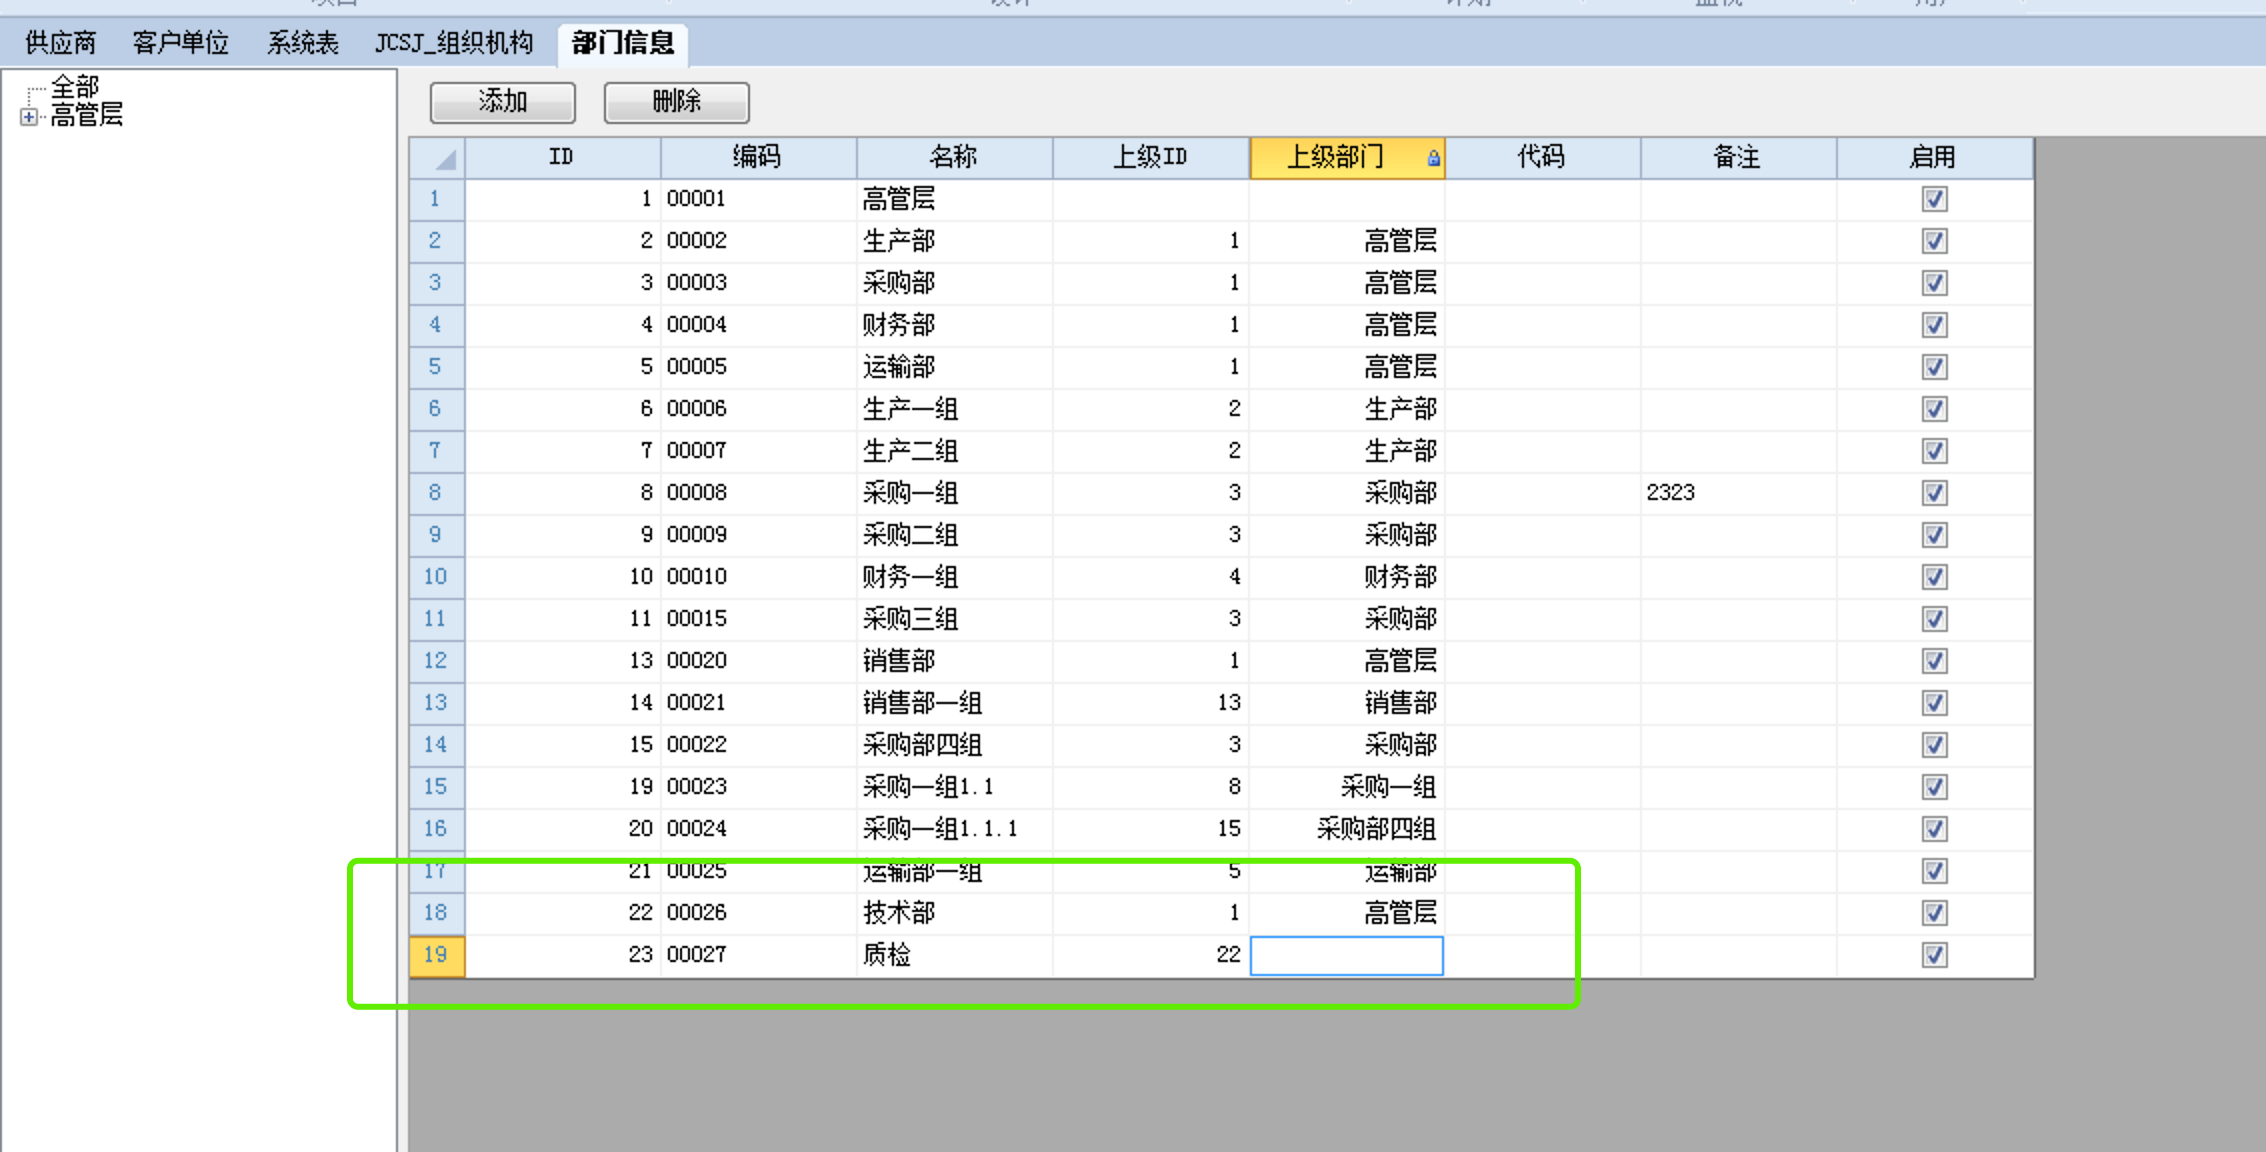The height and width of the screenshot is (1152, 2266).
Task: Switch to the 系统表 tab
Action: pos(302,43)
